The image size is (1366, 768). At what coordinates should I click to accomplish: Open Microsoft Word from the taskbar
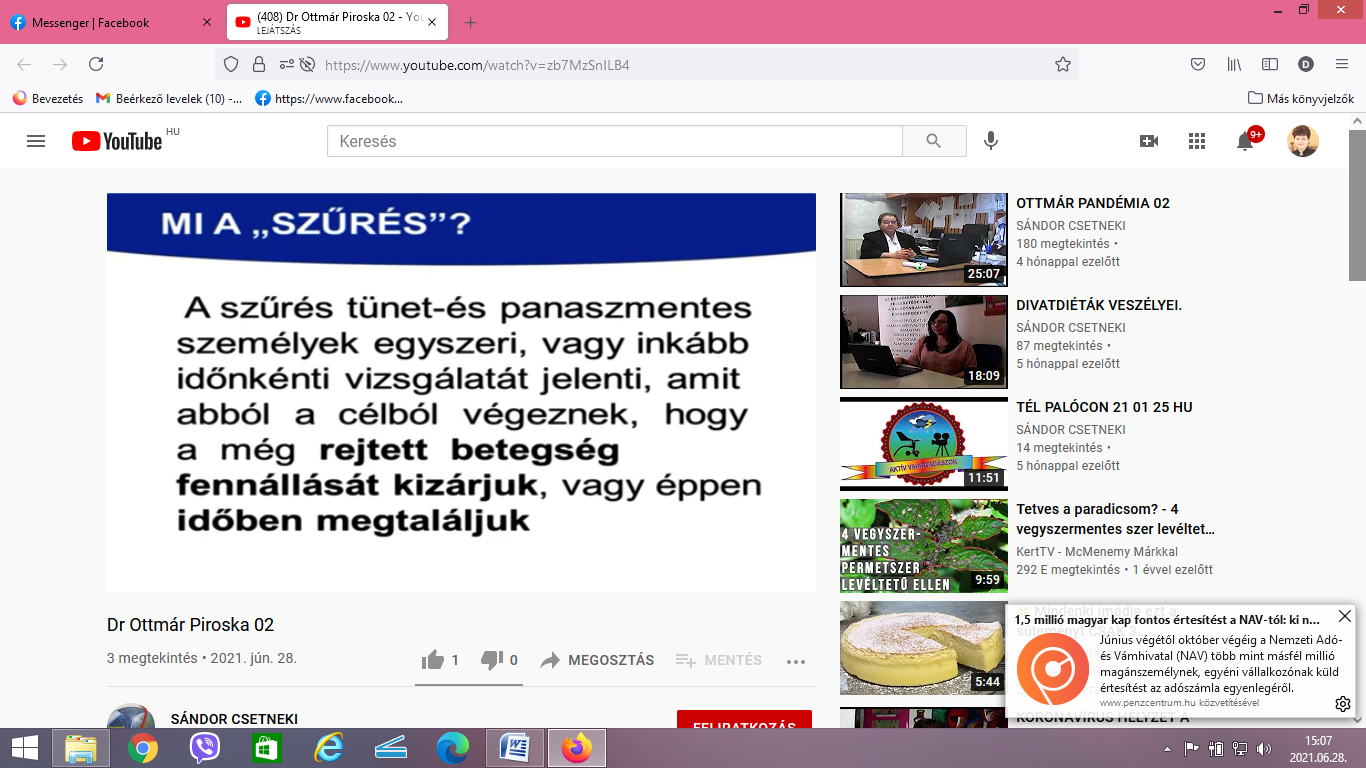pyautogui.click(x=514, y=748)
